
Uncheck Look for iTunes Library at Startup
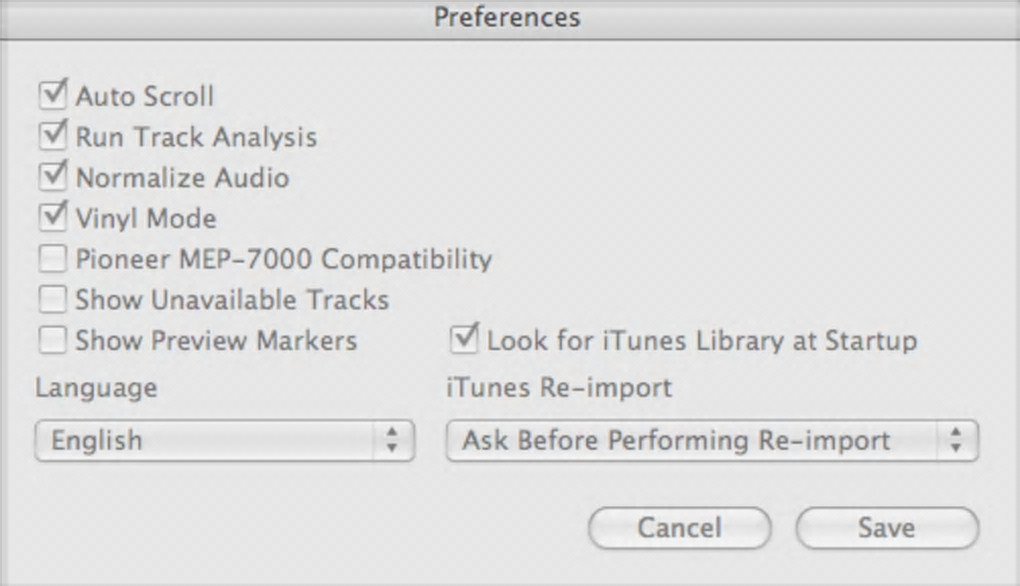464,340
